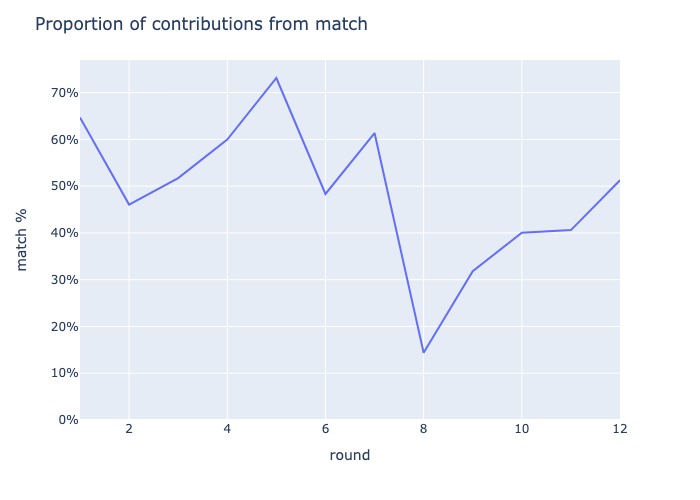
Task: Select the 'match %' y-axis label
Action: [21, 240]
